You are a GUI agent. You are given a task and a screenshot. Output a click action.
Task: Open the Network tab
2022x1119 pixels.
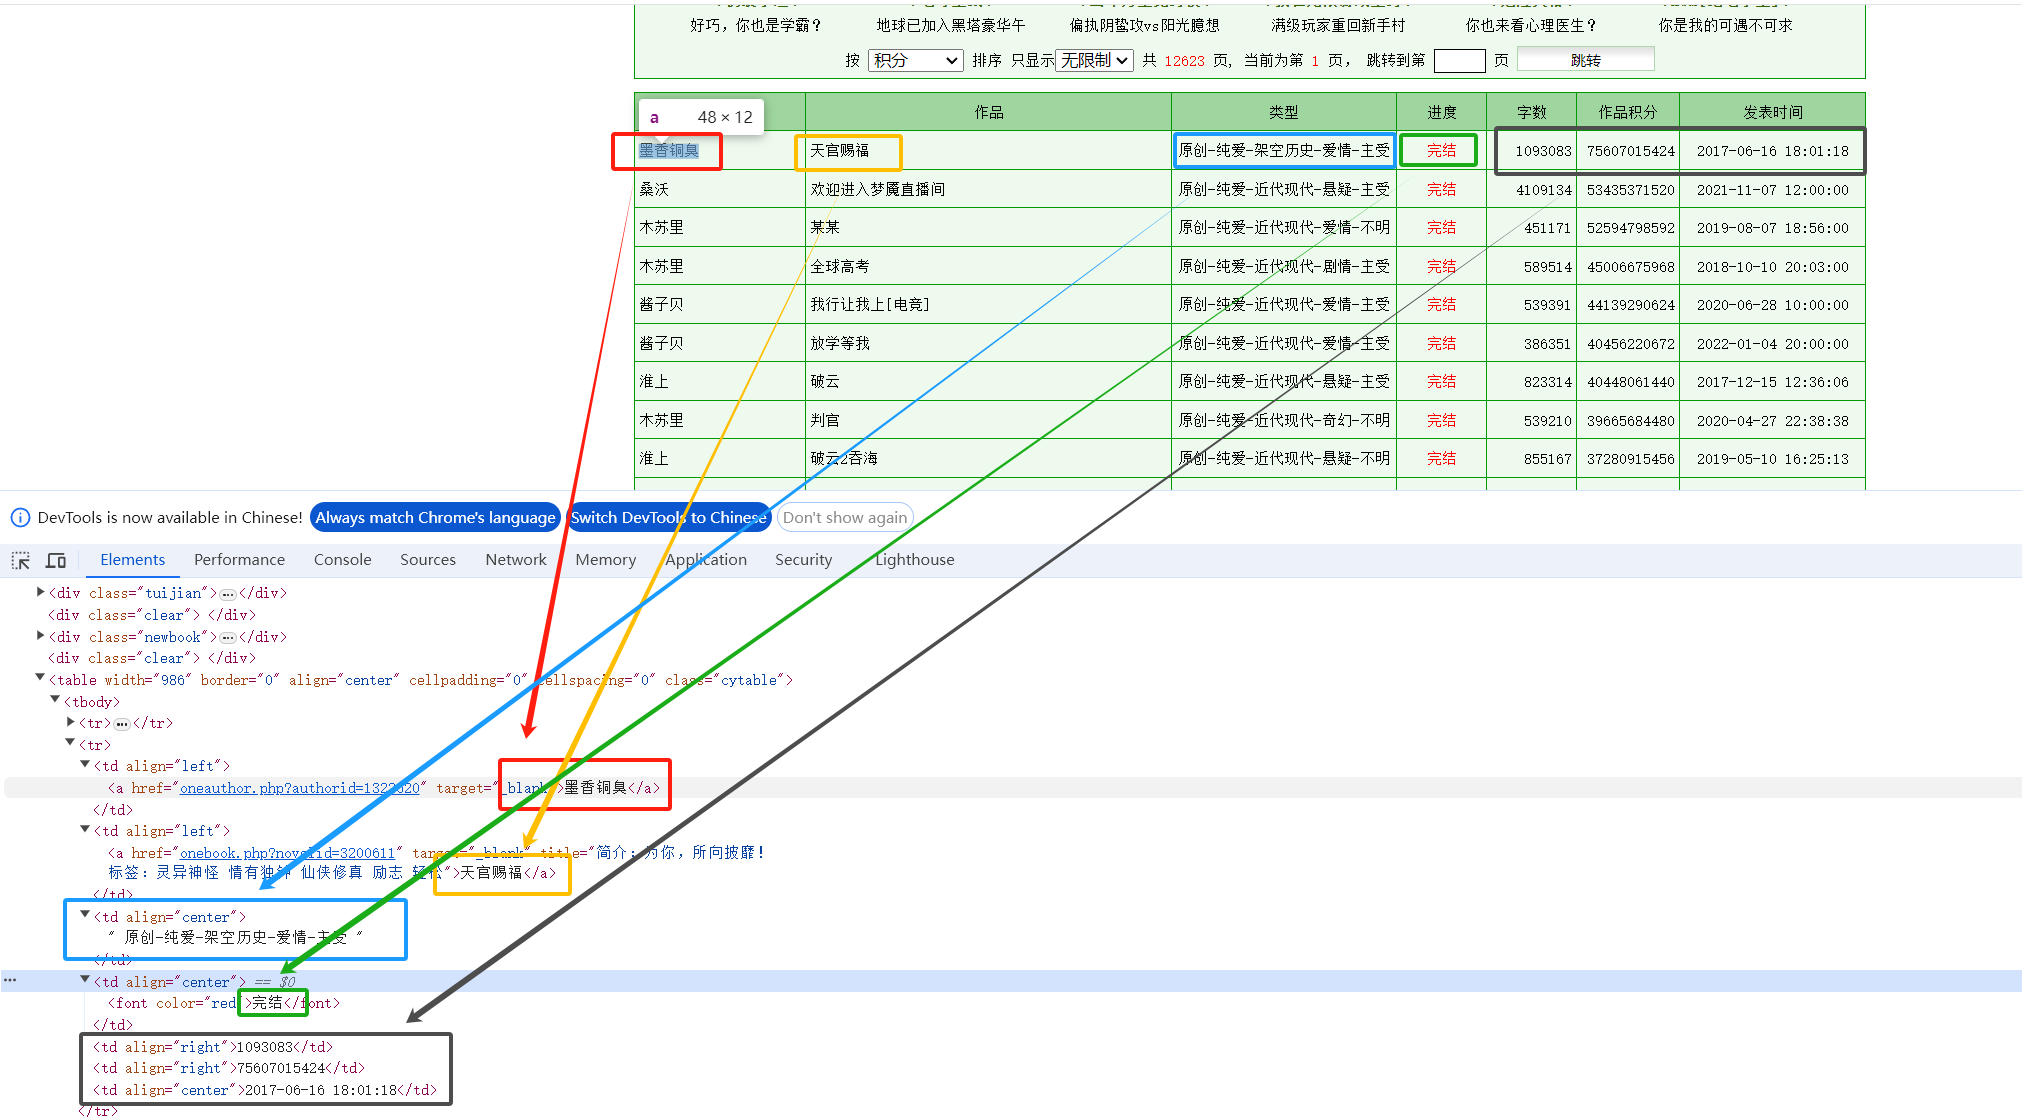tap(516, 560)
